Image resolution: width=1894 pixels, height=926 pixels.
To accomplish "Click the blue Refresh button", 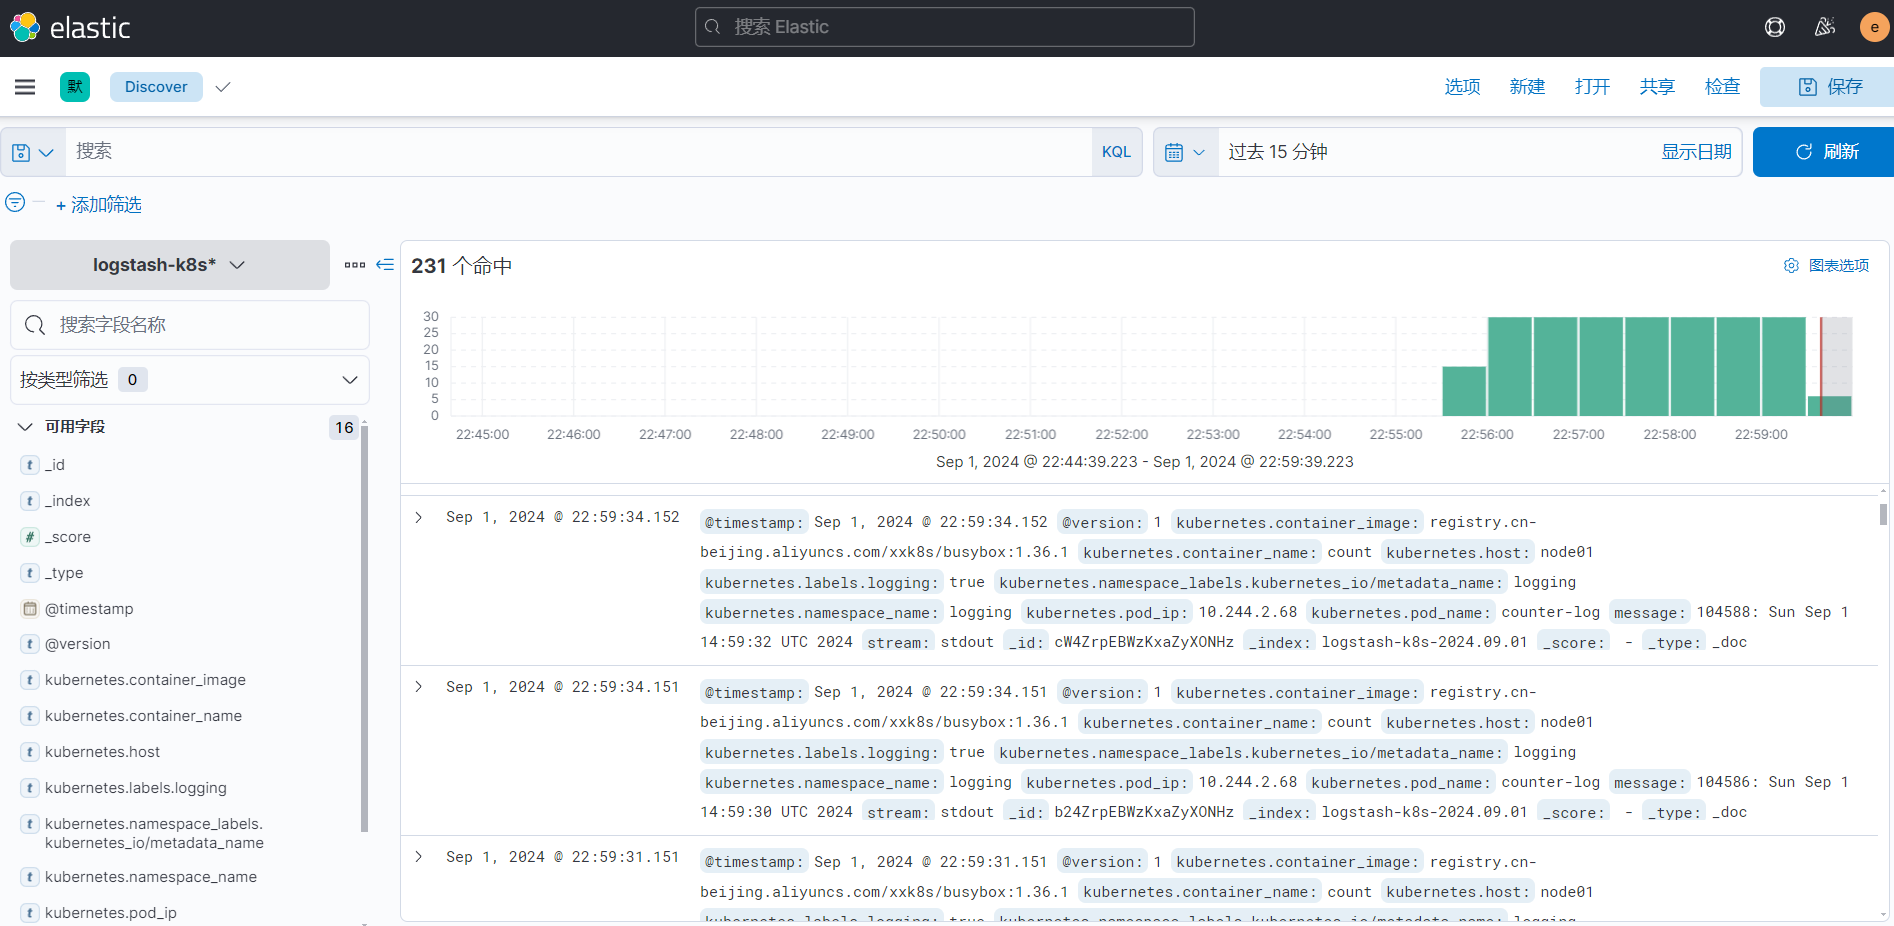I will pos(1825,152).
